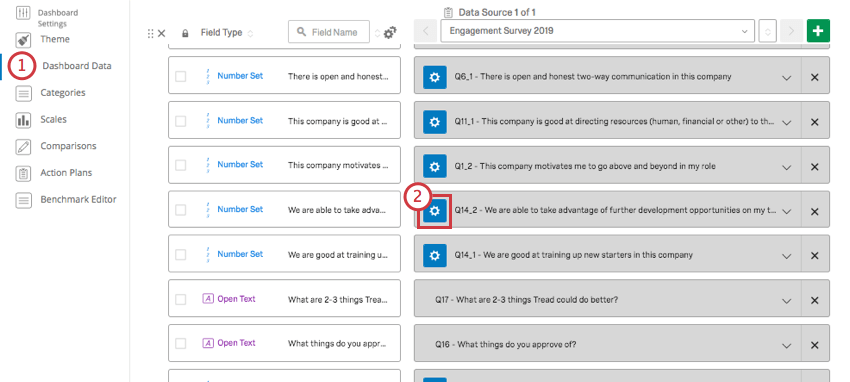This screenshot has width=850, height=382.
Task: Expand the Q16 source field dropdown
Action: [787, 346]
